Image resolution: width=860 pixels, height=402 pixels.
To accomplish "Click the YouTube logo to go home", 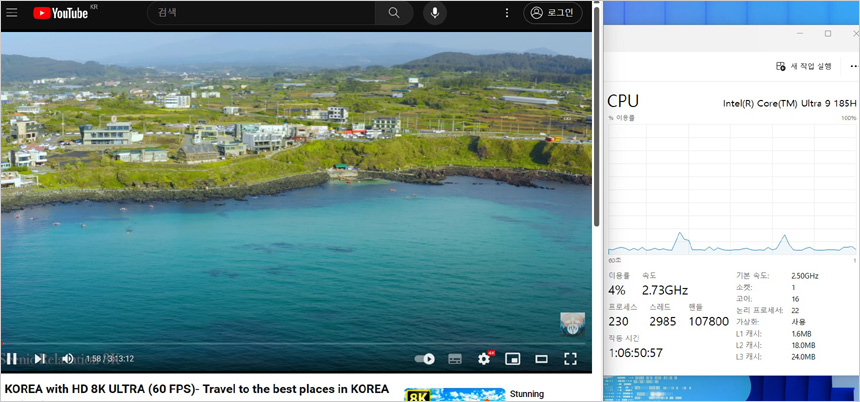I will pyautogui.click(x=60, y=13).
